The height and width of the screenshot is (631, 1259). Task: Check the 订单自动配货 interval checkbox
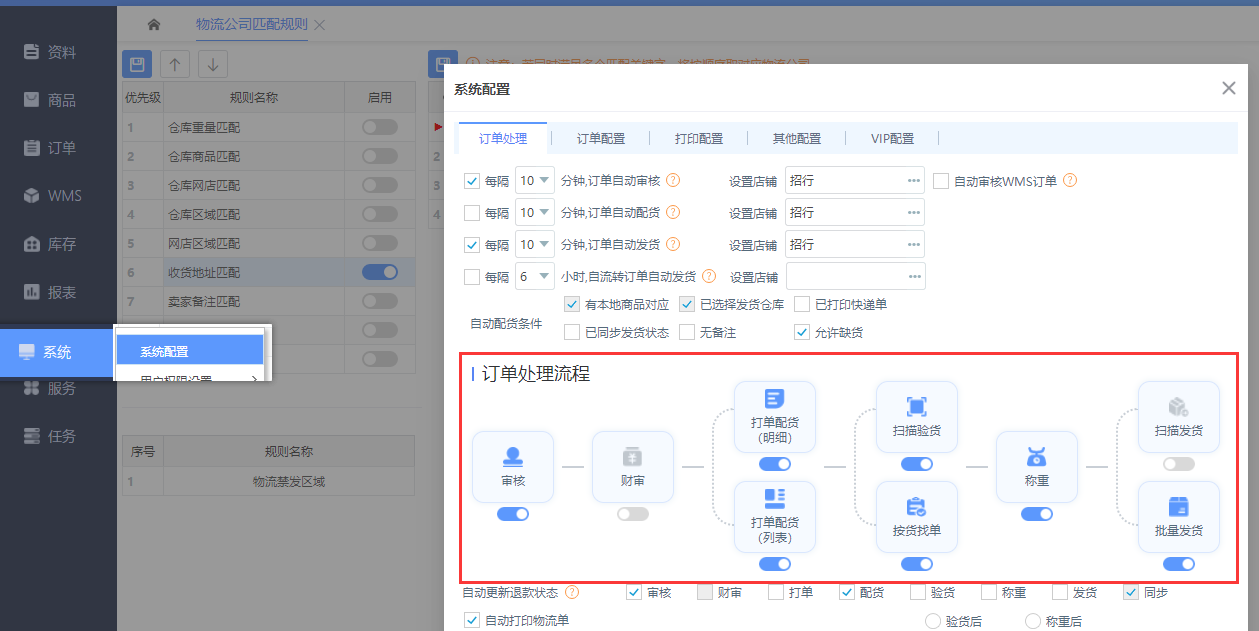point(472,213)
